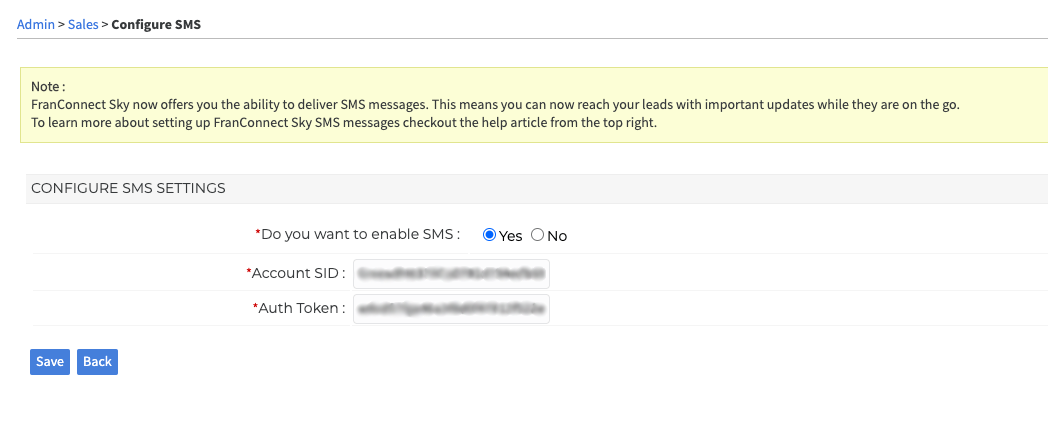Click the CONFIGURE SMS SETTINGS section header

pyautogui.click(x=128, y=189)
